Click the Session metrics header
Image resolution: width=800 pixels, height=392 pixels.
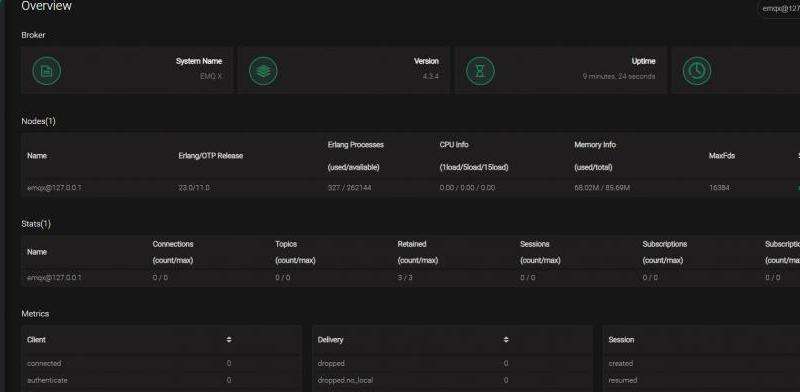click(x=621, y=339)
